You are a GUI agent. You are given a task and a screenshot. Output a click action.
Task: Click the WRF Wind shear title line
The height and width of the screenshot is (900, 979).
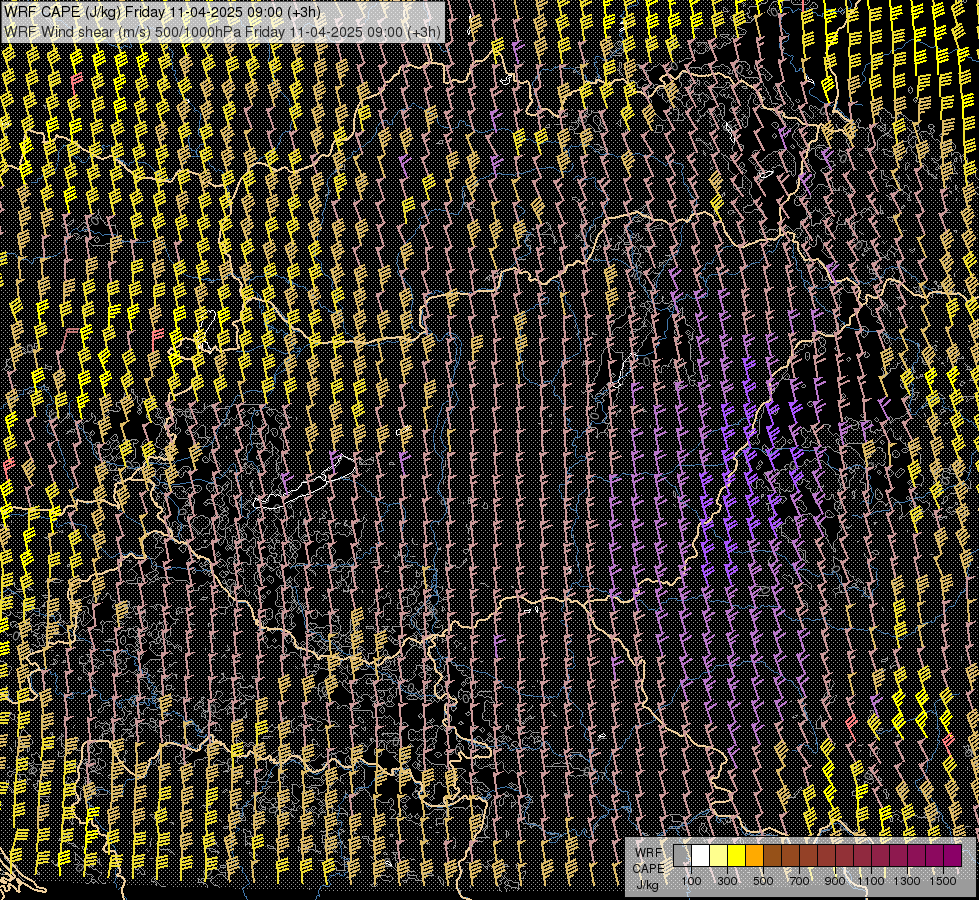click(222, 31)
